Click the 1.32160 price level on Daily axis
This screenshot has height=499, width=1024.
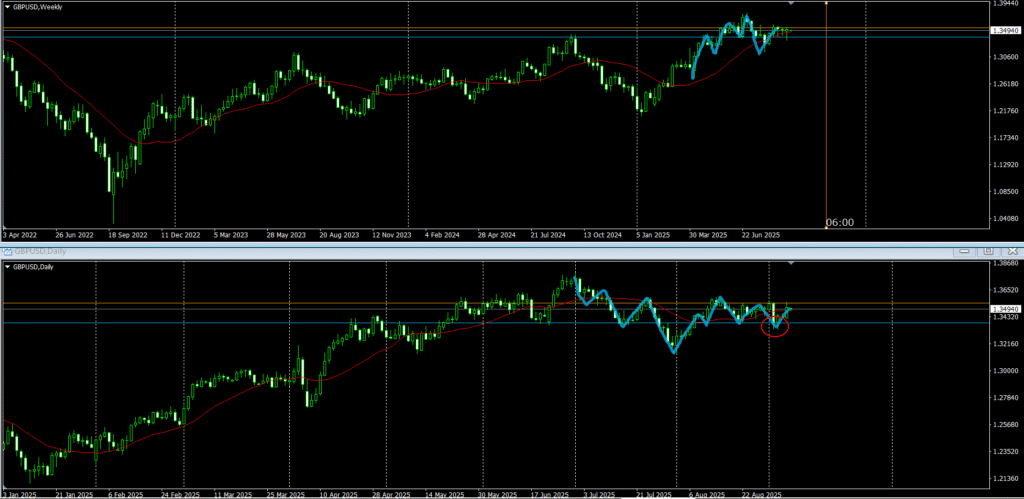tap(1006, 344)
